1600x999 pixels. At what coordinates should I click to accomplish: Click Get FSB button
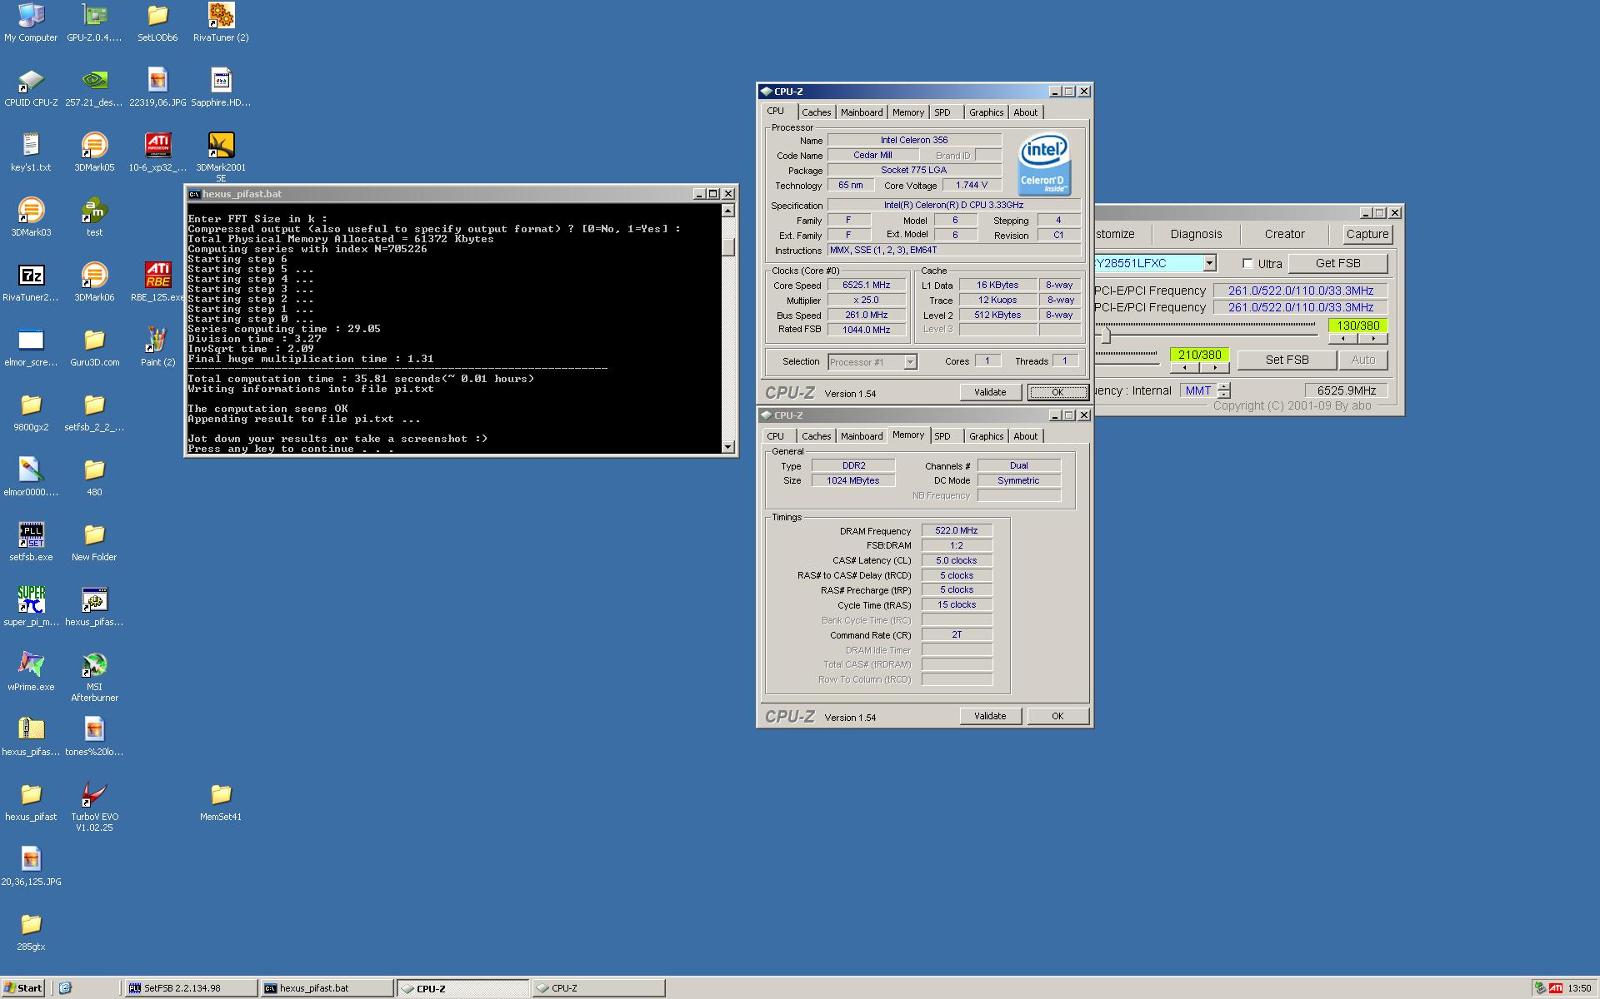point(1338,263)
